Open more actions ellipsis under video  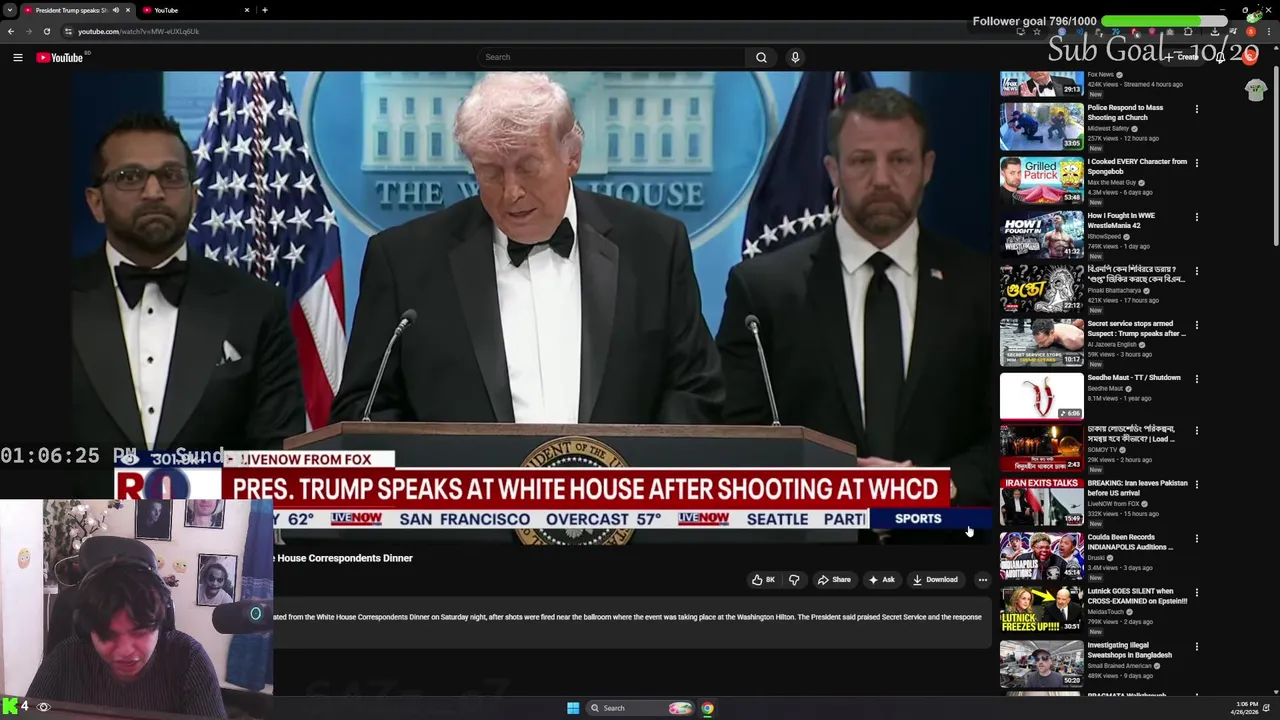(982, 580)
